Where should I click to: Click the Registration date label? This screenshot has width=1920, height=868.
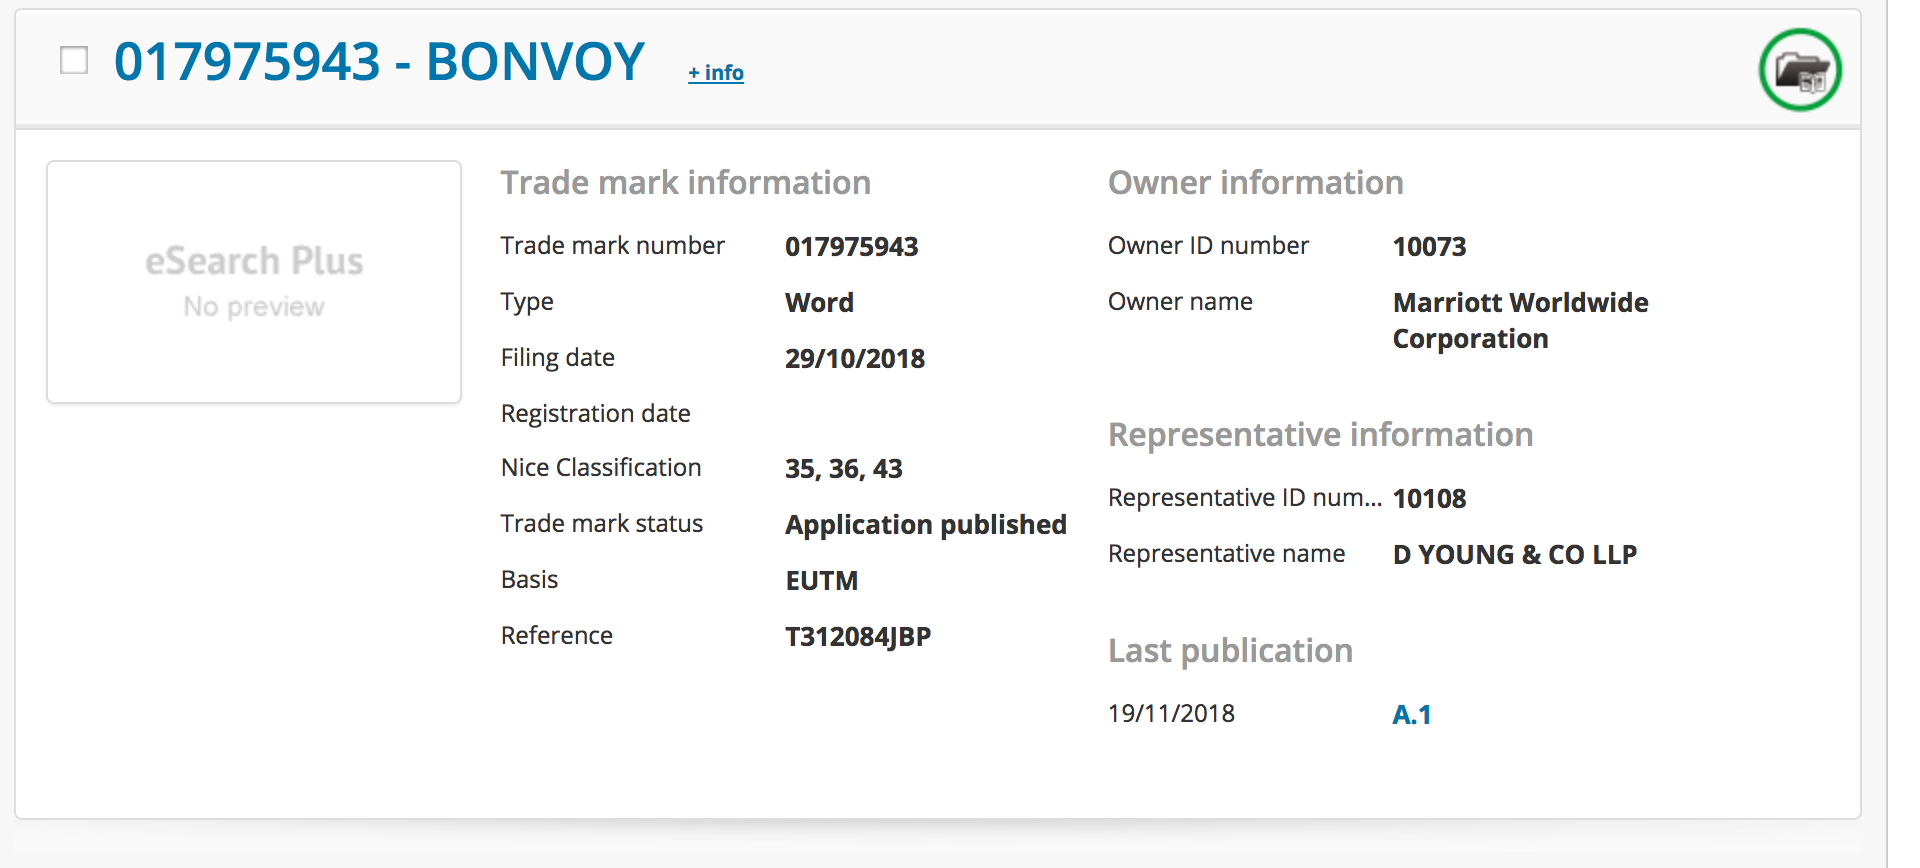596,413
